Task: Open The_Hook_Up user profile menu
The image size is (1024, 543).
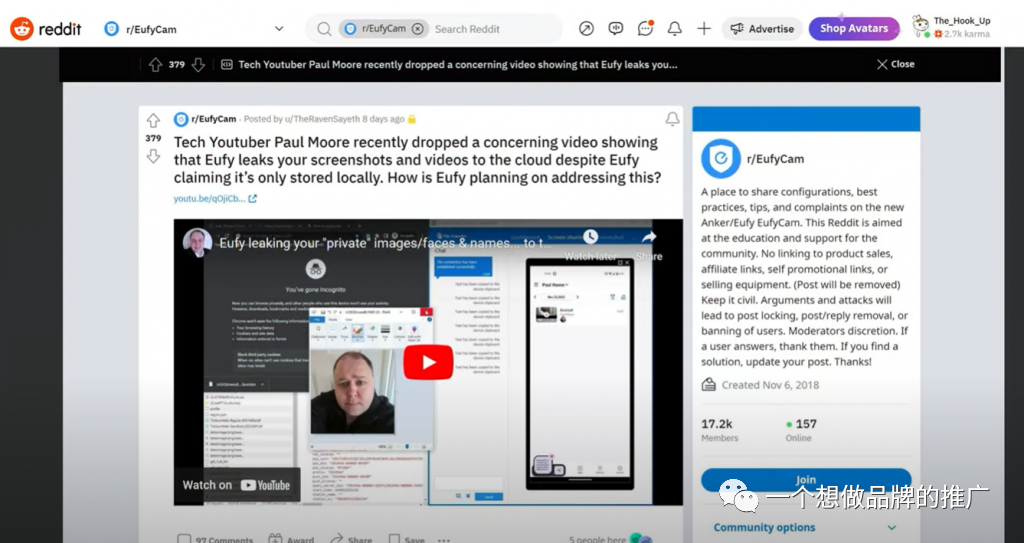Action: point(952,27)
